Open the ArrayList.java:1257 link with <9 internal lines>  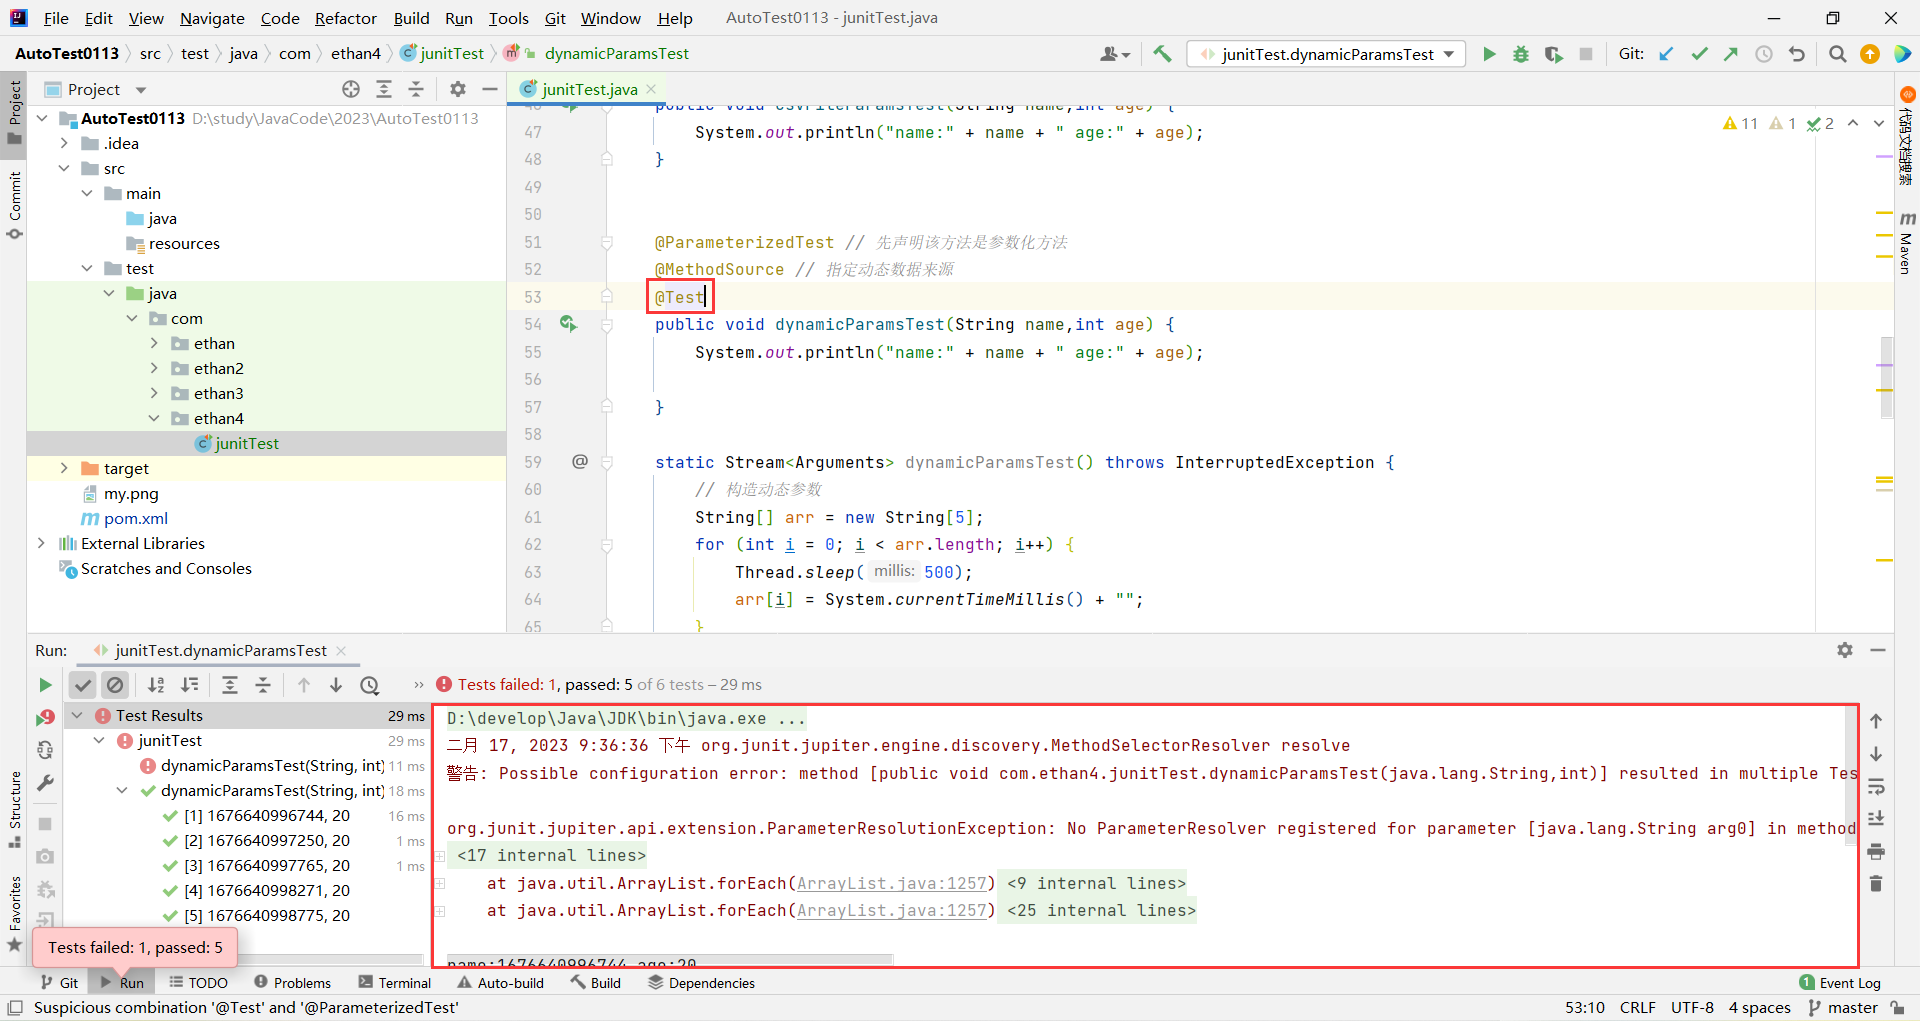click(891, 883)
